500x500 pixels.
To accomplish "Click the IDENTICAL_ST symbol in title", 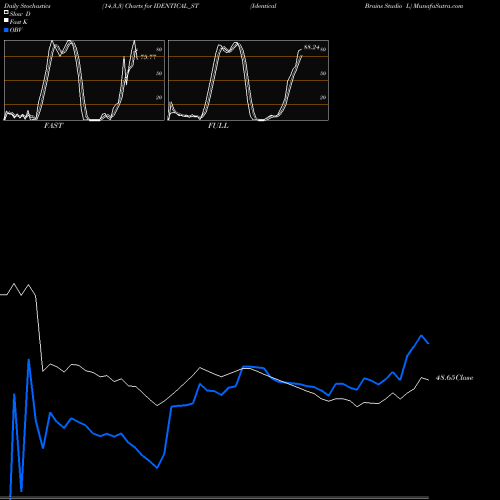I will pos(176,6).
